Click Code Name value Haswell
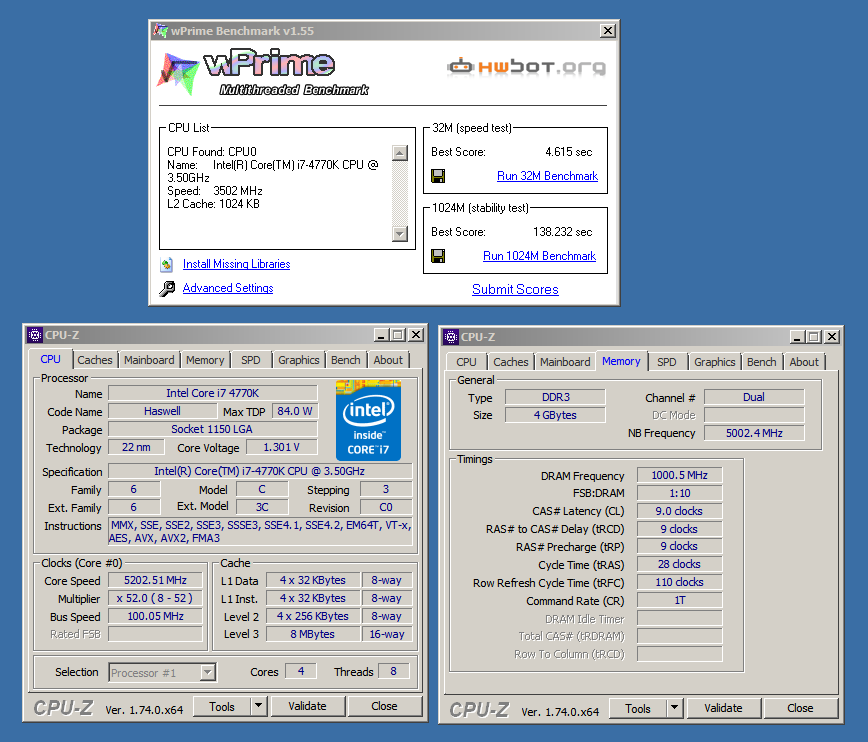 coord(162,411)
